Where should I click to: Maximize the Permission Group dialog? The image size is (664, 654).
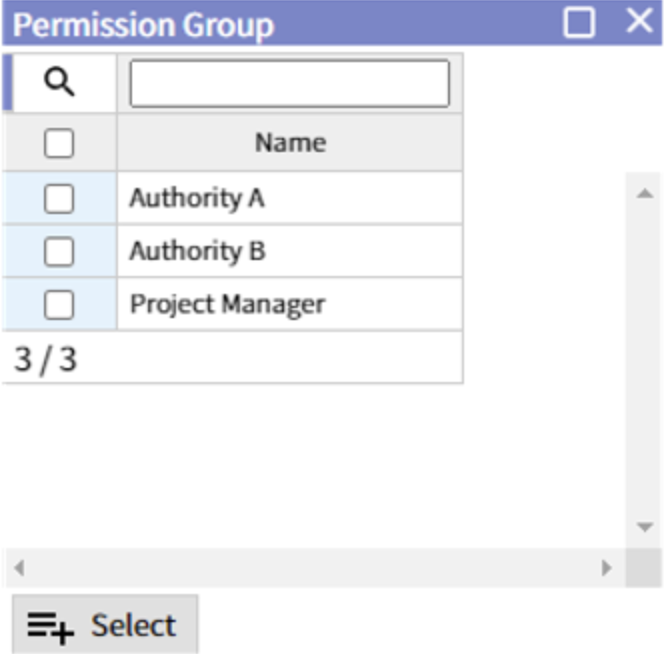pyautogui.click(x=579, y=22)
